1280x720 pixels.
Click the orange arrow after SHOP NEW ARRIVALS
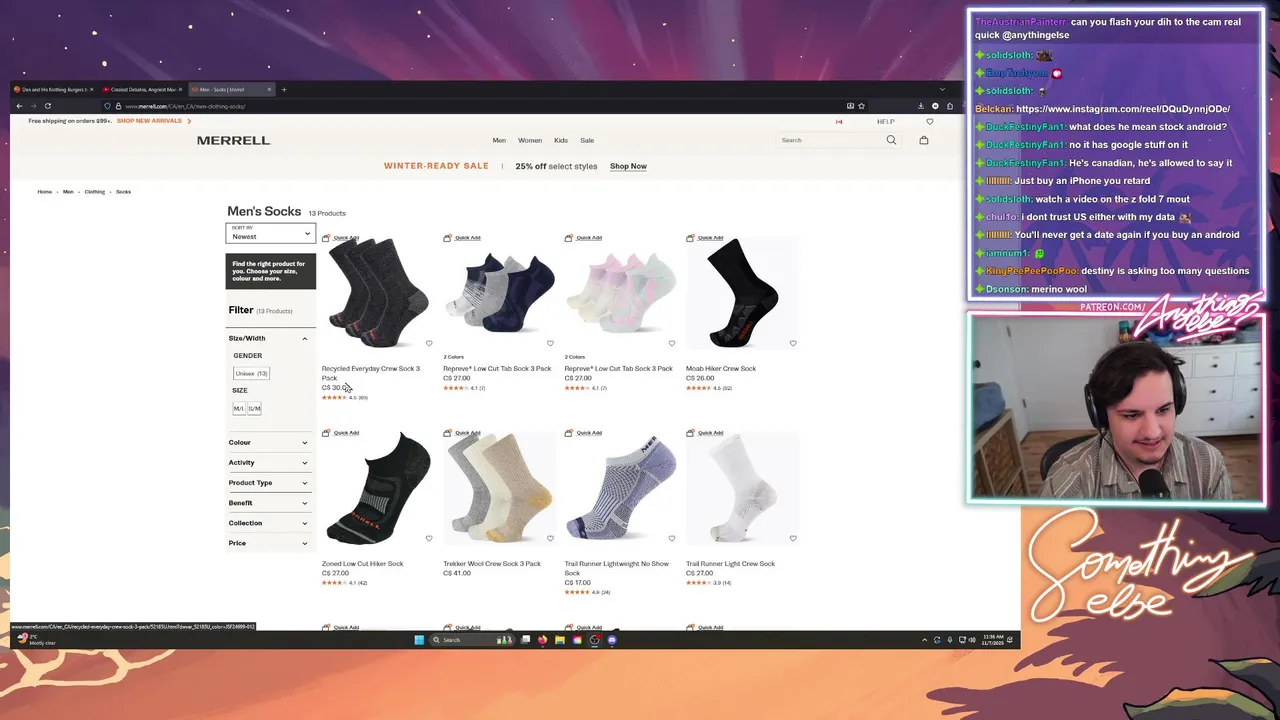click(x=188, y=121)
